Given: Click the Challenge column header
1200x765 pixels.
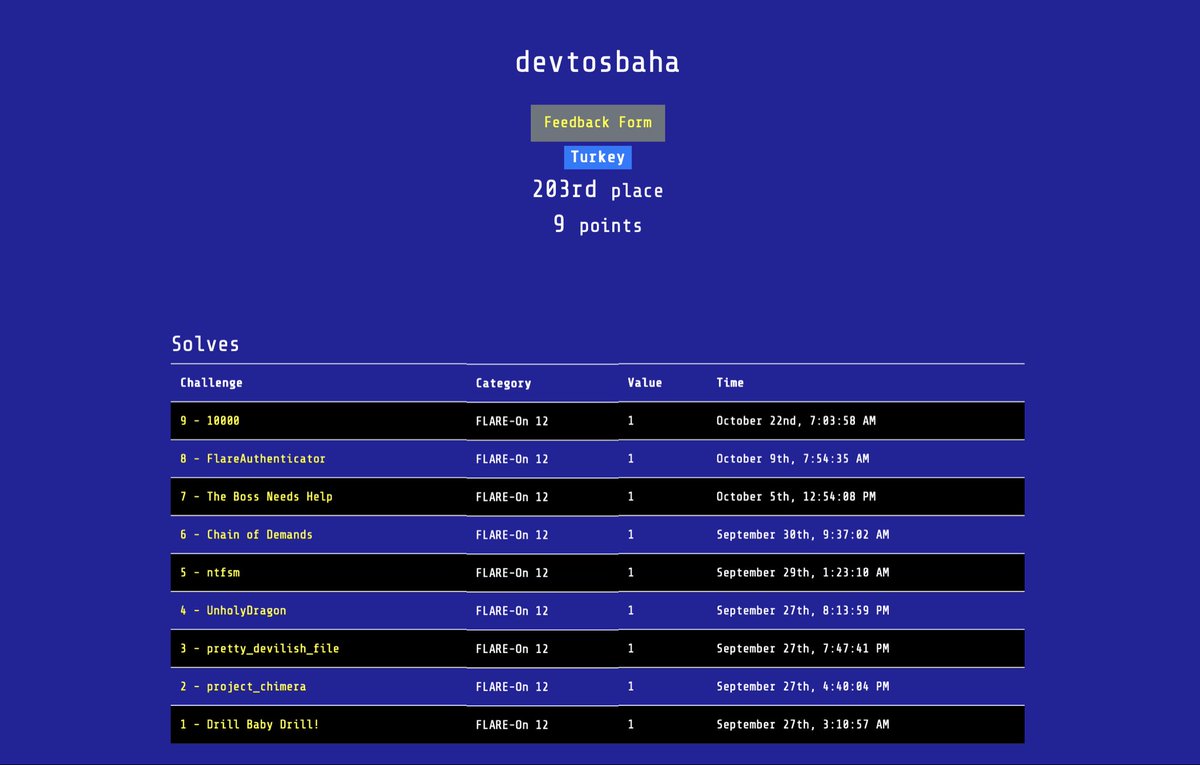Looking at the screenshot, I should click(x=211, y=383).
